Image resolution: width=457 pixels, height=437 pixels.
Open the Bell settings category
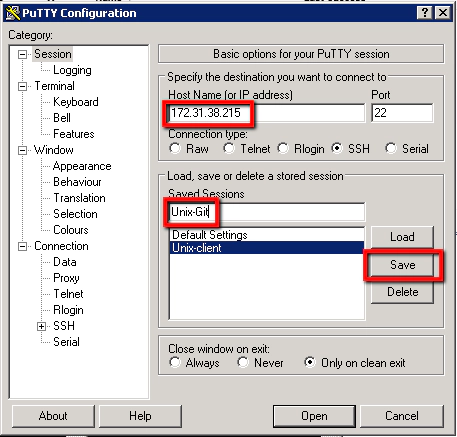[x=62, y=118]
